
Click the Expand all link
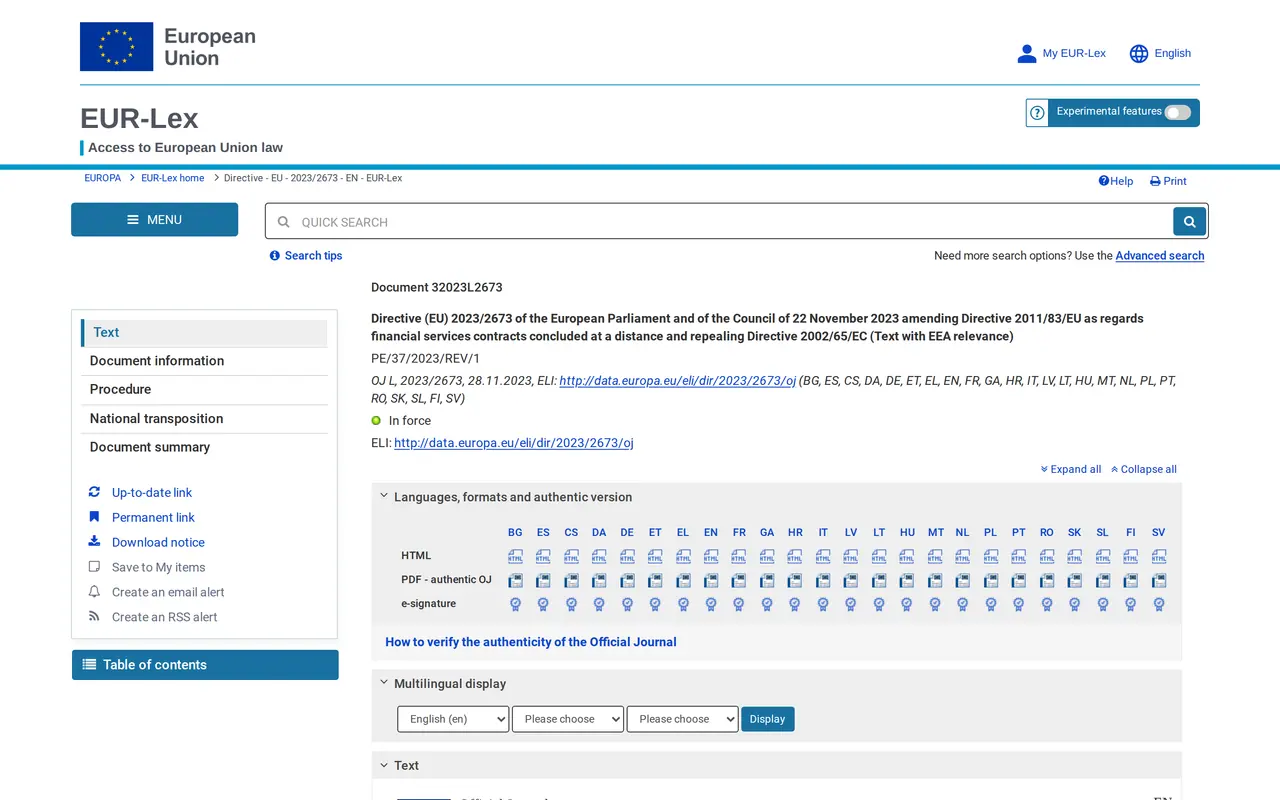click(1070, 469)
